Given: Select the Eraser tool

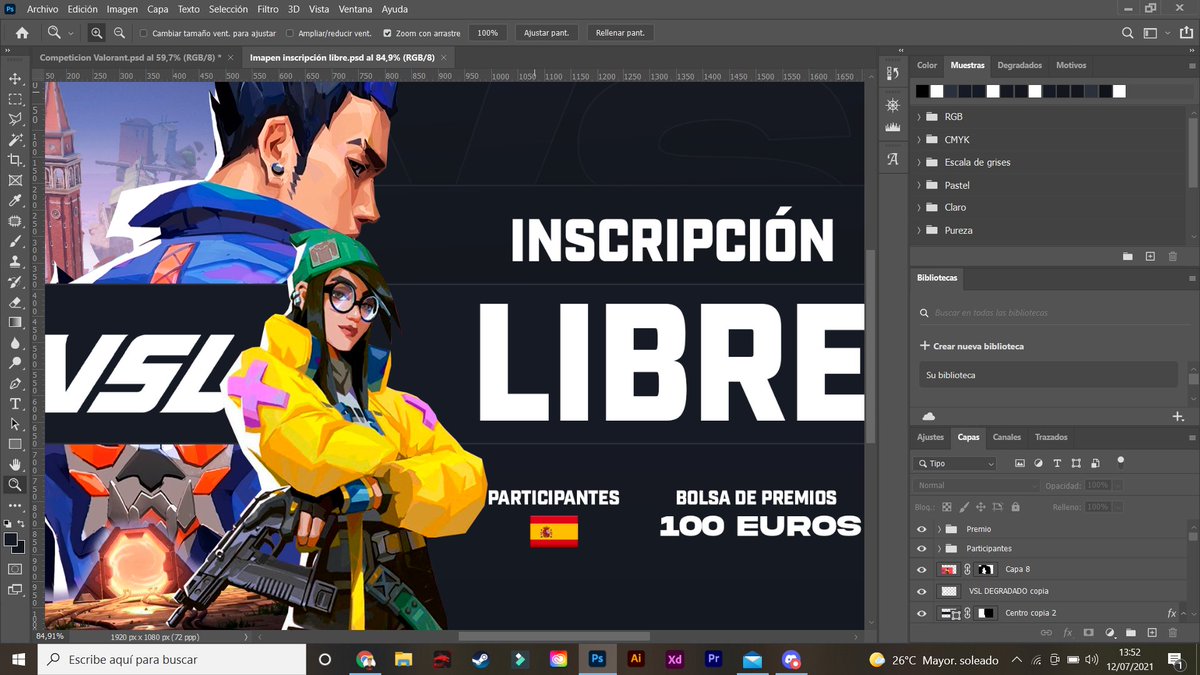Looking at the screenshot, I should pyautogui.click(x=15, y=302).
